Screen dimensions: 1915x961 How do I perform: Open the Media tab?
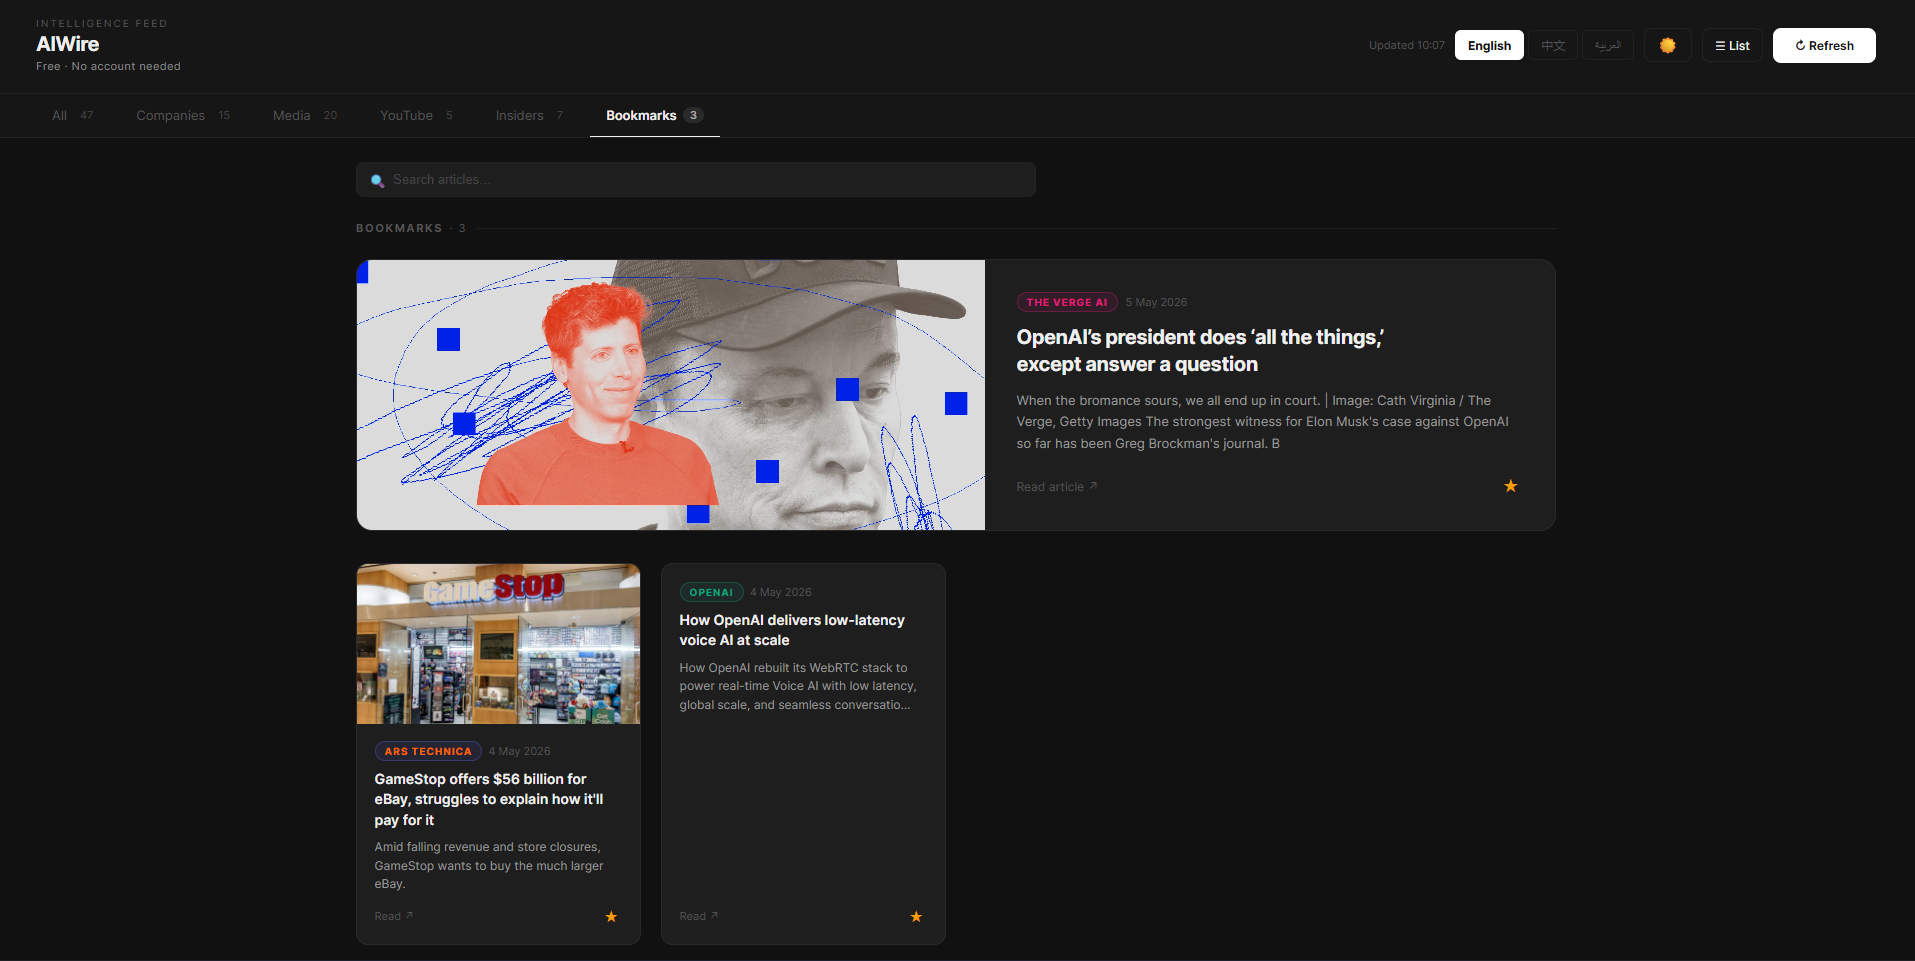(305, 115)
